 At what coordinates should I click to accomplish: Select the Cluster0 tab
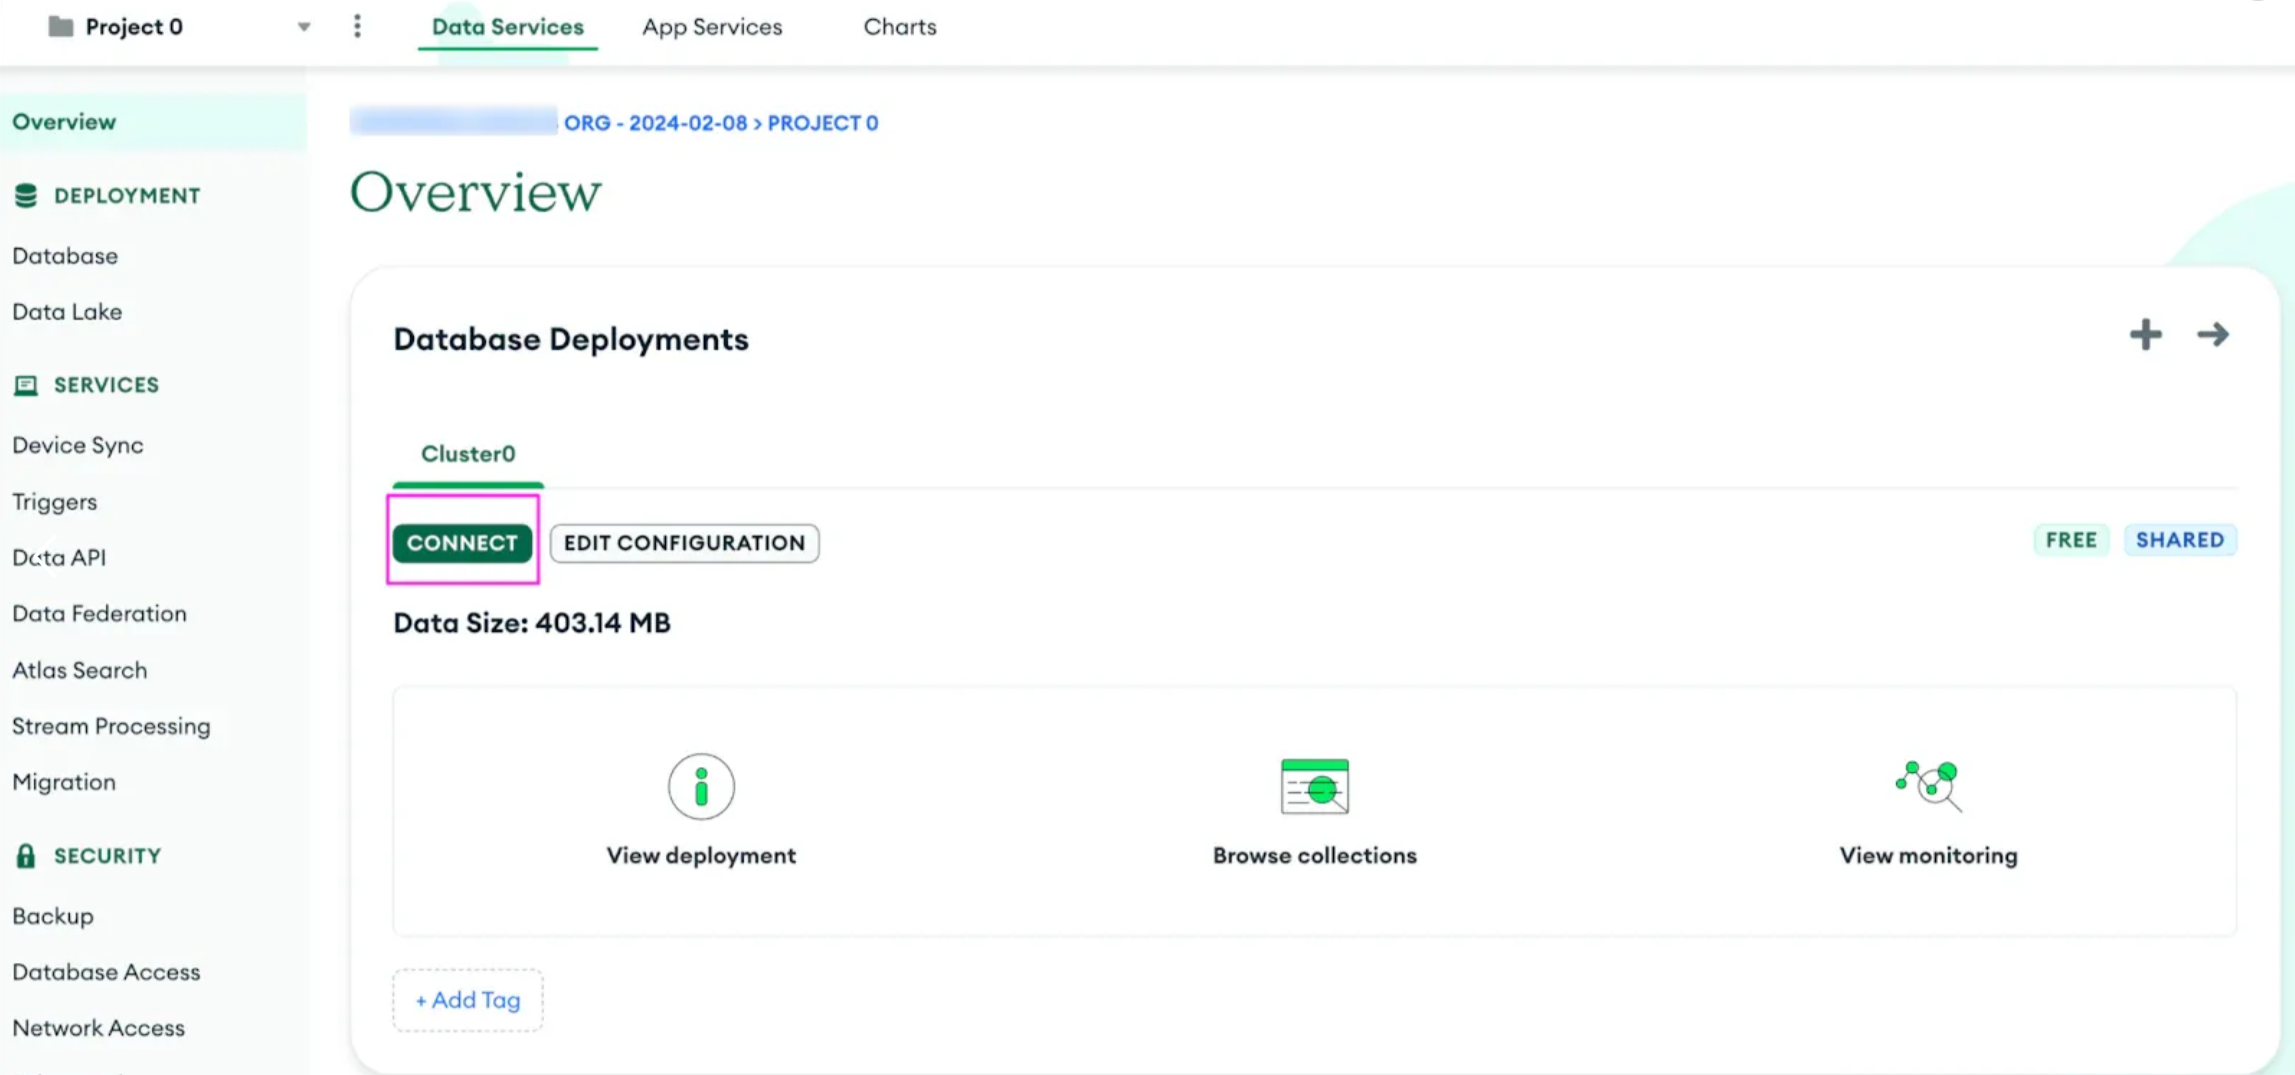[467, 455]
